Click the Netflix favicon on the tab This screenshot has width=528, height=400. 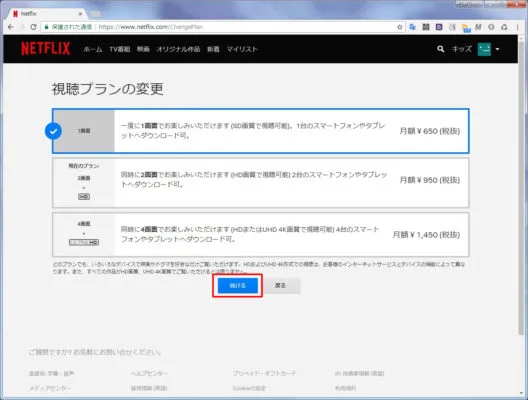[x=15, y=14]
